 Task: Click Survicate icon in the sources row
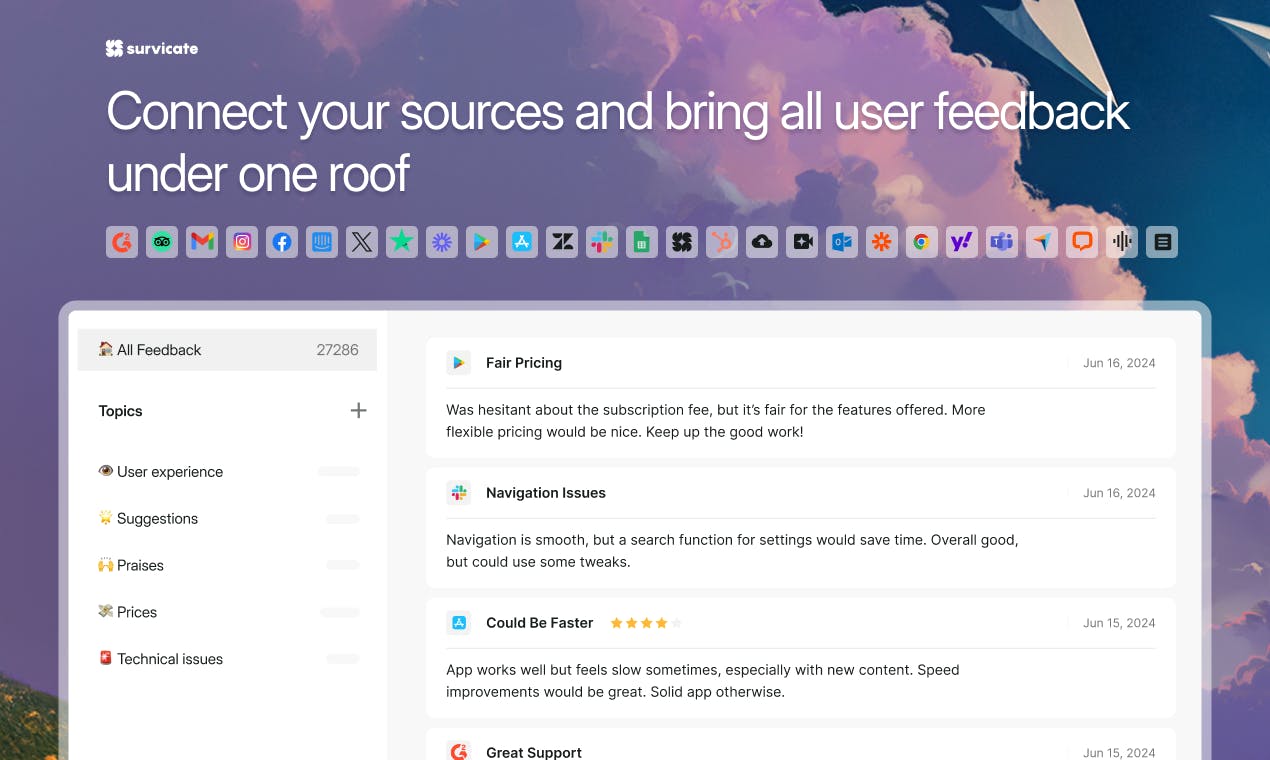(682, 242)
